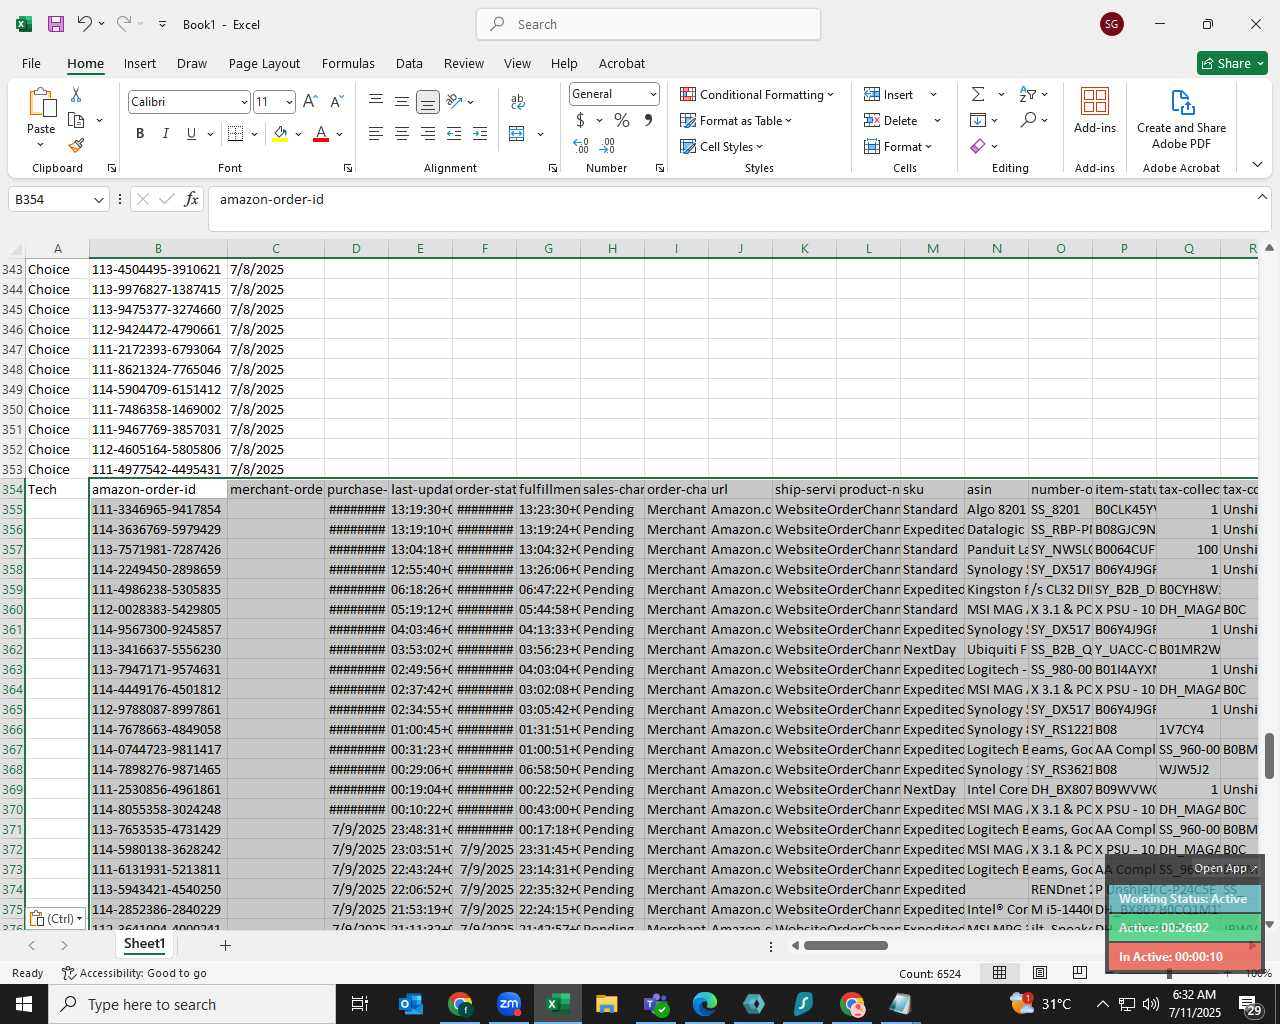Open Fill Color dropdown arrow

tap(298, 134)
